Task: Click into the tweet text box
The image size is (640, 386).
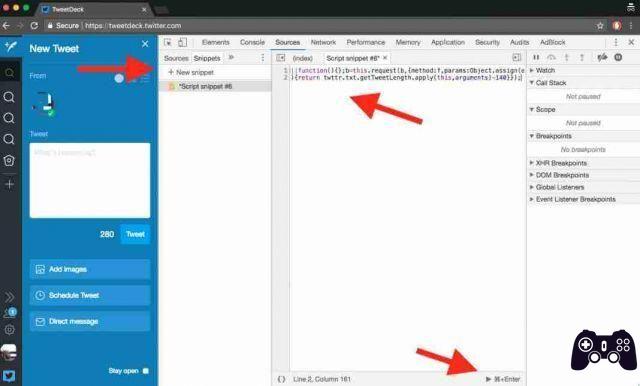Action: [x=90, y=180]
